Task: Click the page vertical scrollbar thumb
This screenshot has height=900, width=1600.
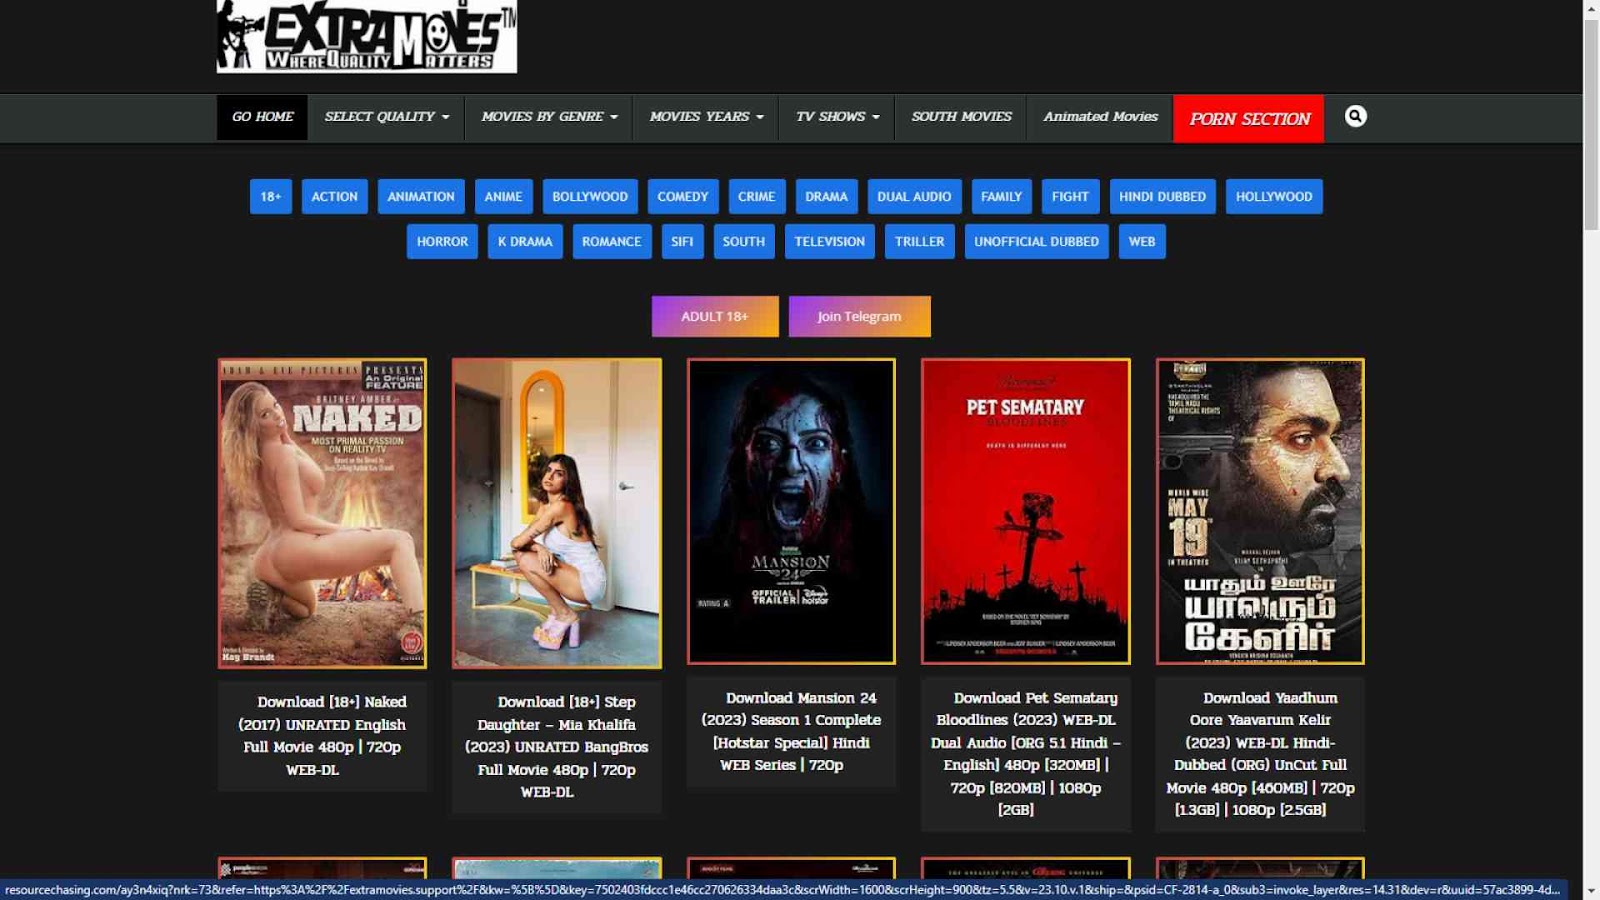Action: pyautogui.click(x=1591, y=124)
